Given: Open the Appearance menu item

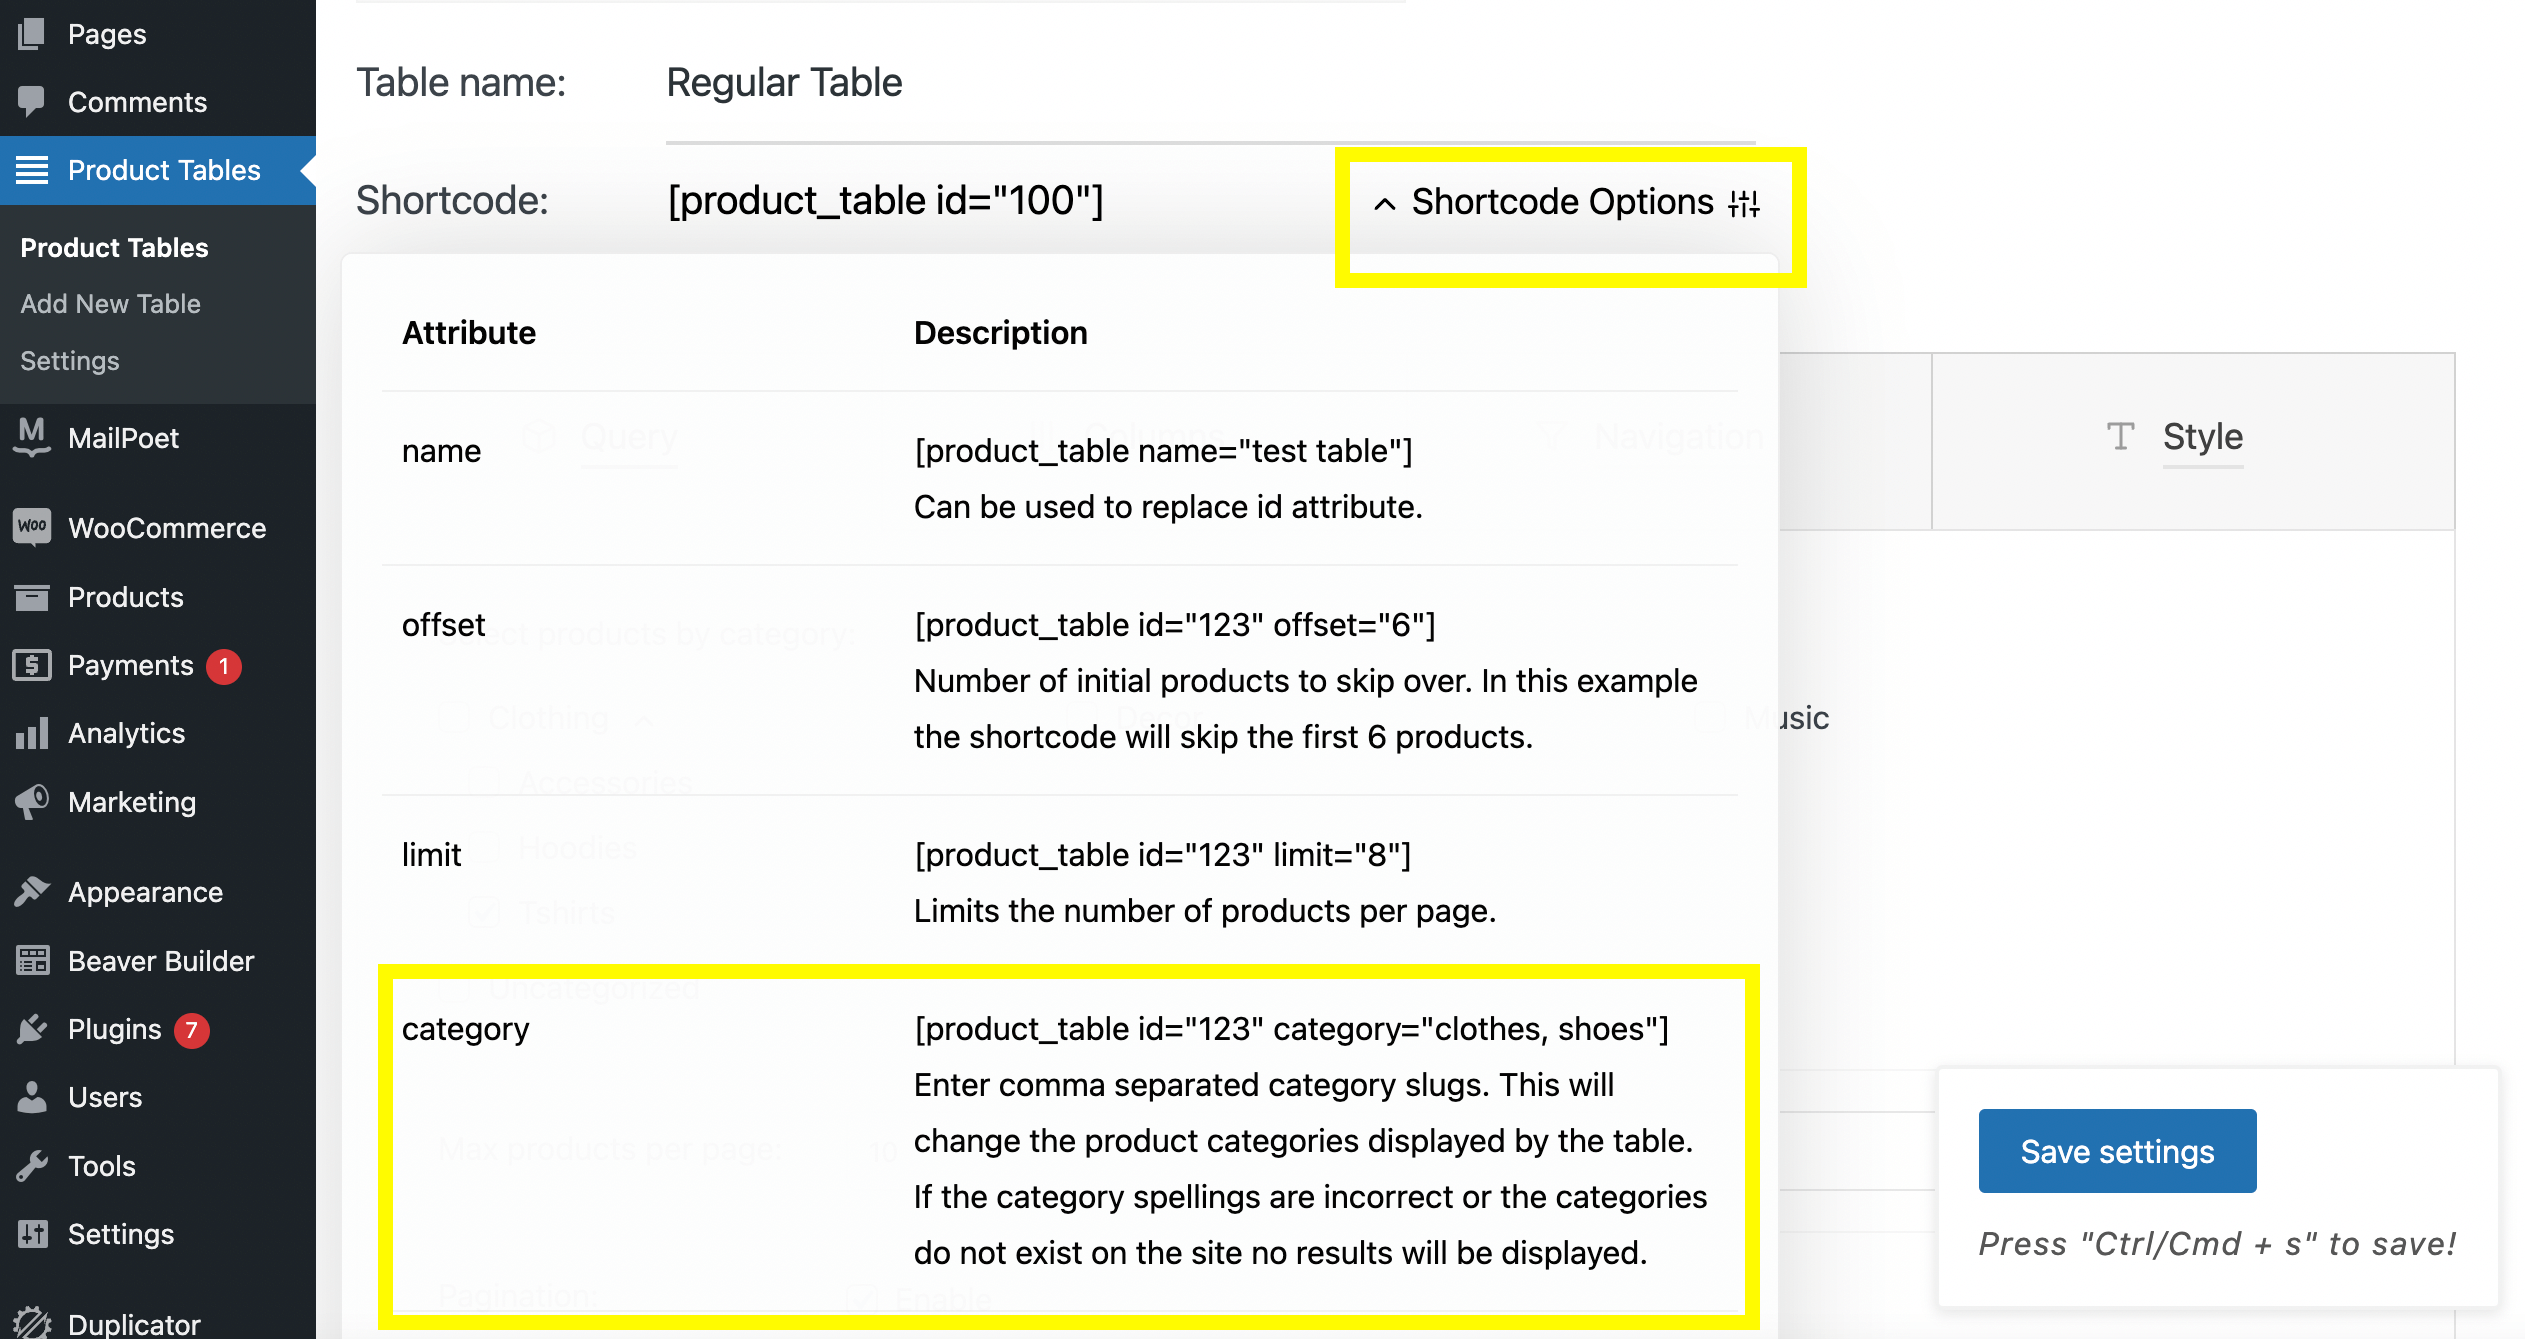Looking at the screenshot, I should point(145,892).
